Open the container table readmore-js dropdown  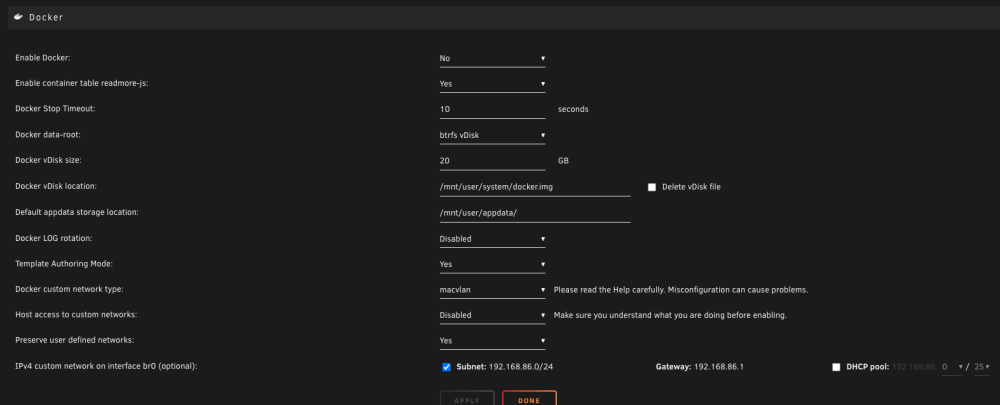[492, 84]
